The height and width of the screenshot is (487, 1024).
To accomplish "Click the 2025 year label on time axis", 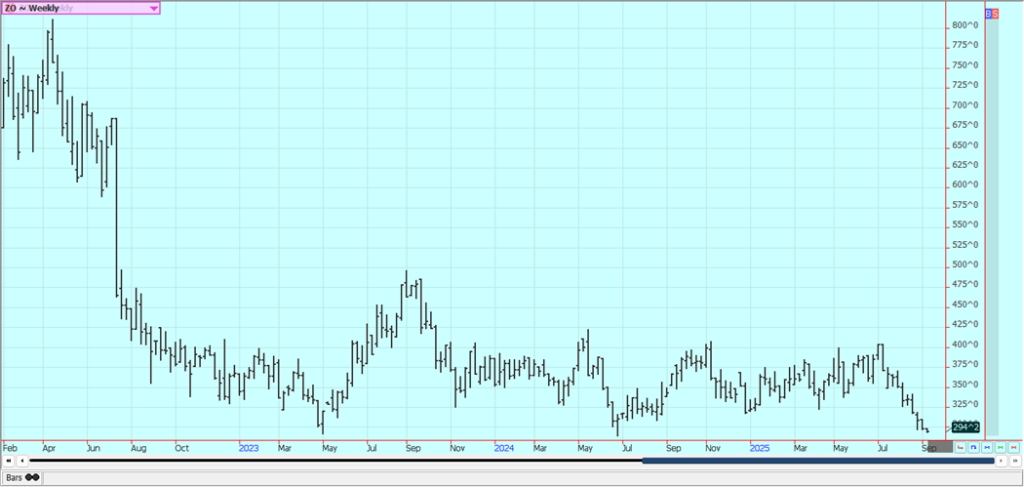I will pos(760,449).
